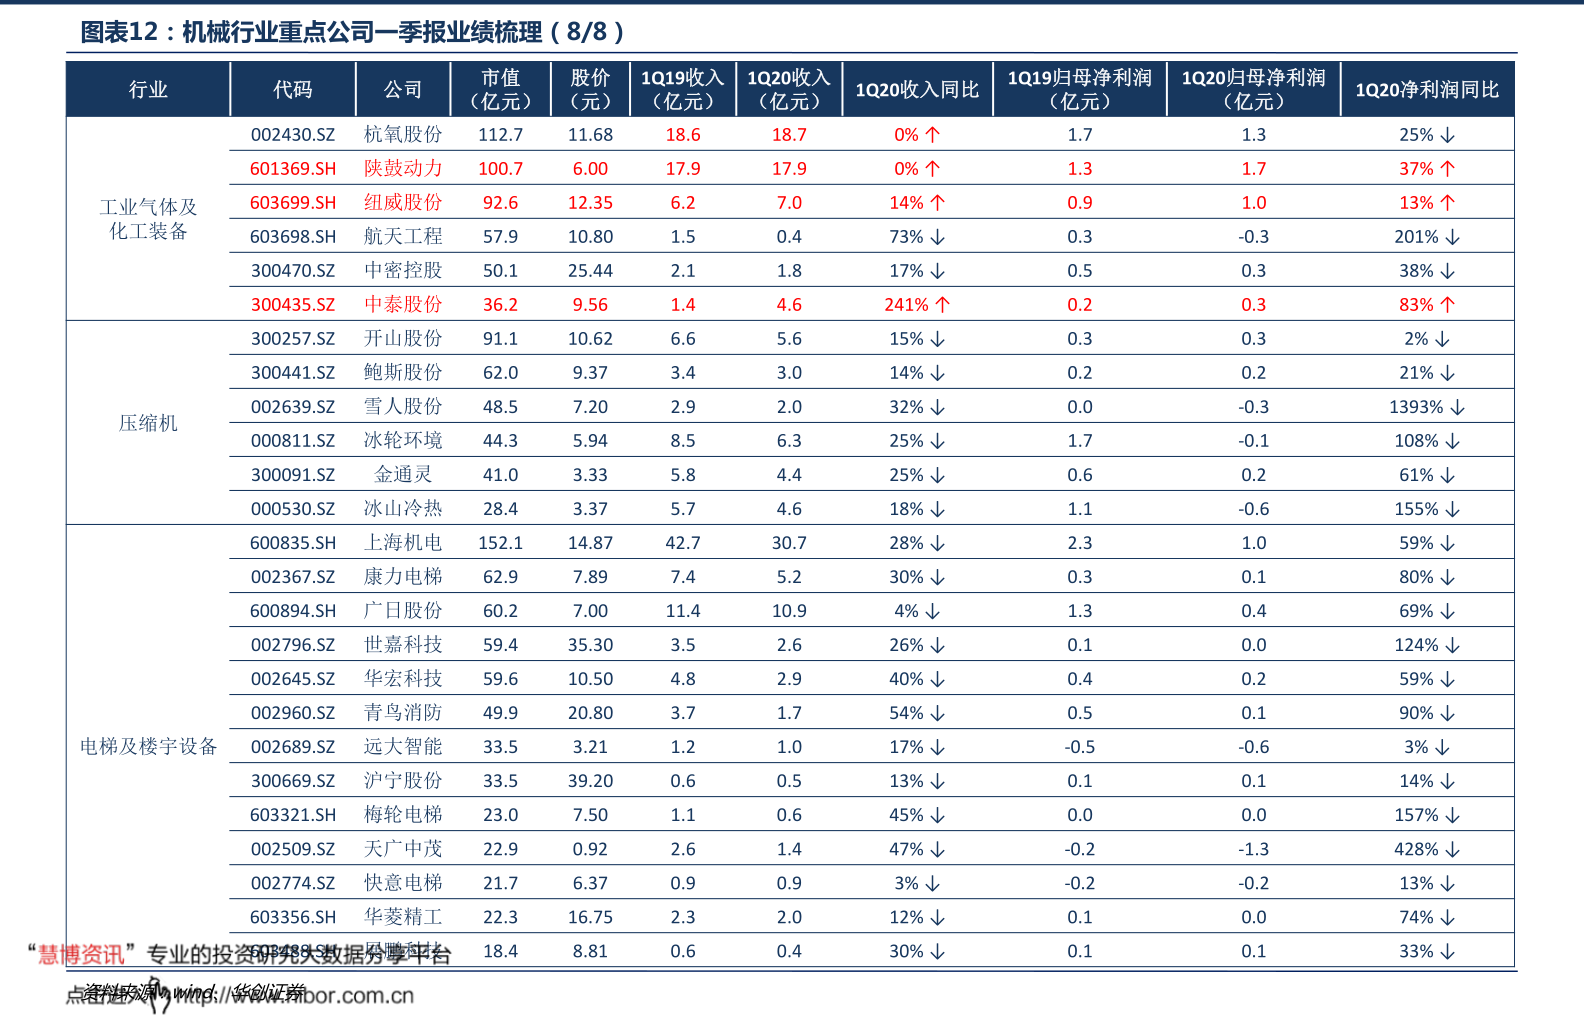The width and height of the screenshot is (1584, 1023).
Task: Select stock code 002689.SZ
Action: (x=293, y=747)
